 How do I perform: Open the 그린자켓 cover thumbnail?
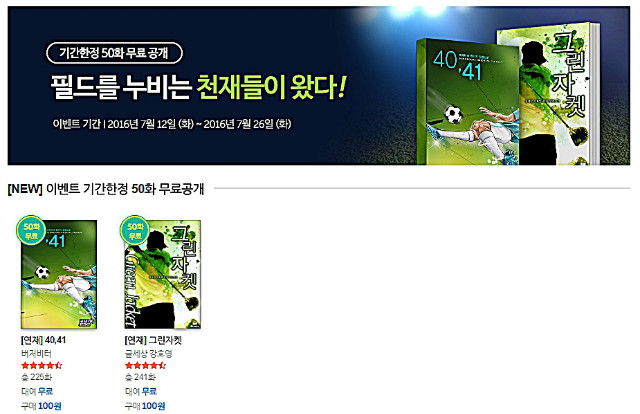pyautogui.click(x=162, y=274)
